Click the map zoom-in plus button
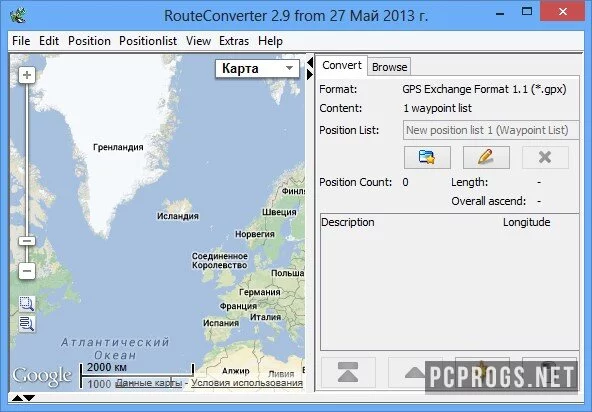The height and width of the screenshot is (412, 592). tap(27, 75)
